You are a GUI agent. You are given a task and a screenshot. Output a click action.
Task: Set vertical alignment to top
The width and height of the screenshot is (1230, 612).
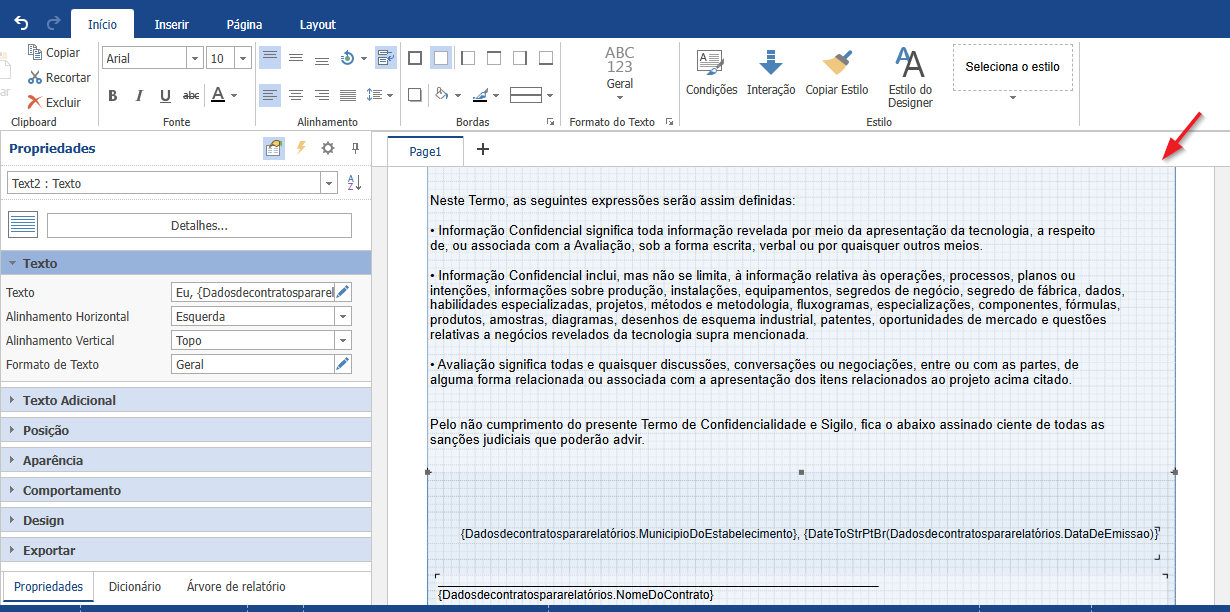[x=270, y=58]
